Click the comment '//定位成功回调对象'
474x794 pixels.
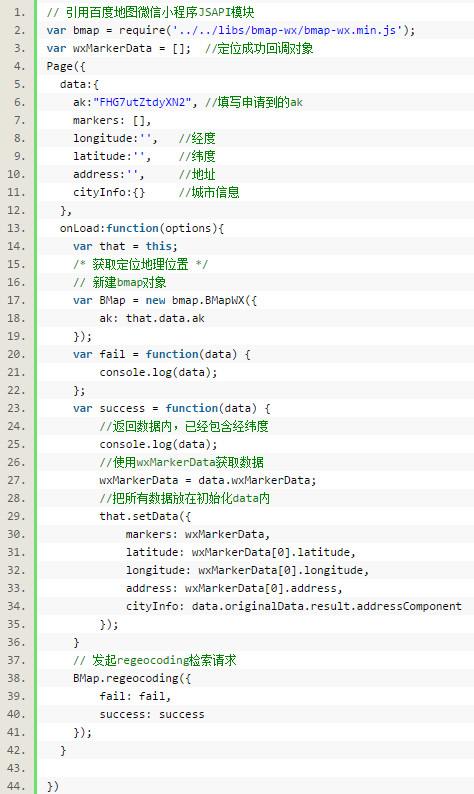259,49
